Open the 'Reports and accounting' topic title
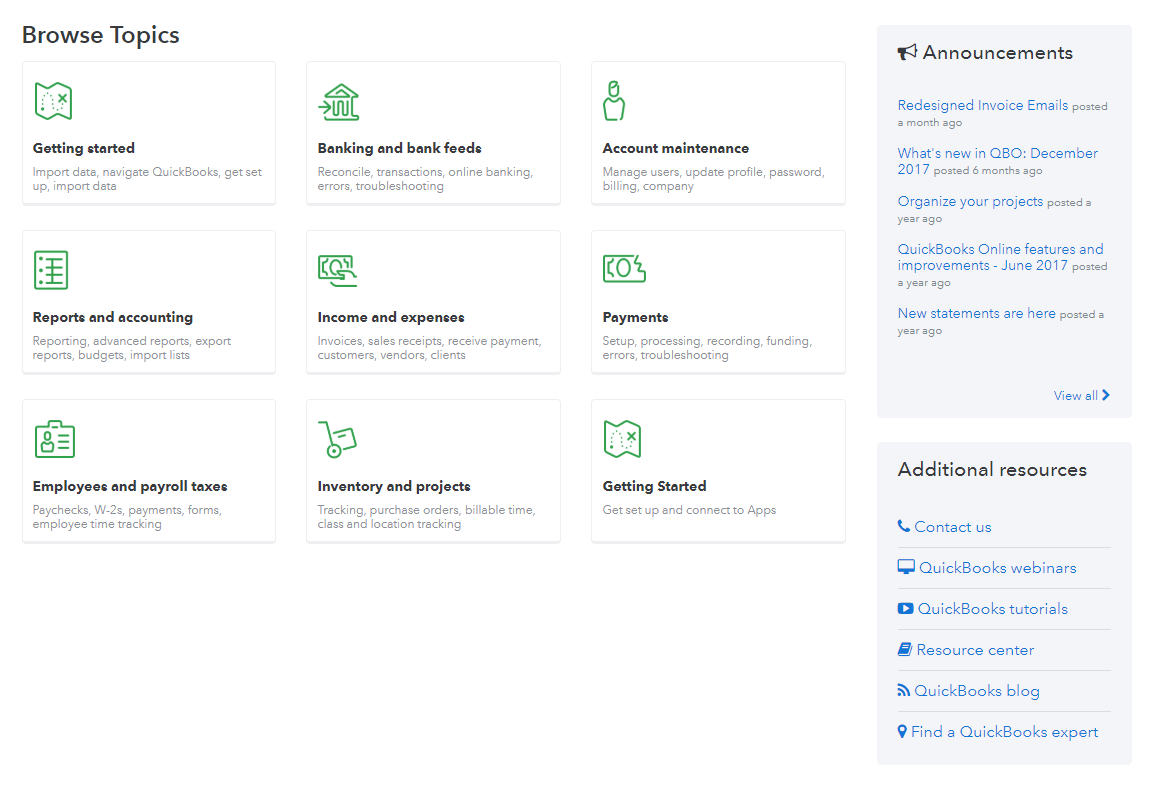Image resolution: width=1153 pixels, height=786 pixels. (x=113, y=317)
